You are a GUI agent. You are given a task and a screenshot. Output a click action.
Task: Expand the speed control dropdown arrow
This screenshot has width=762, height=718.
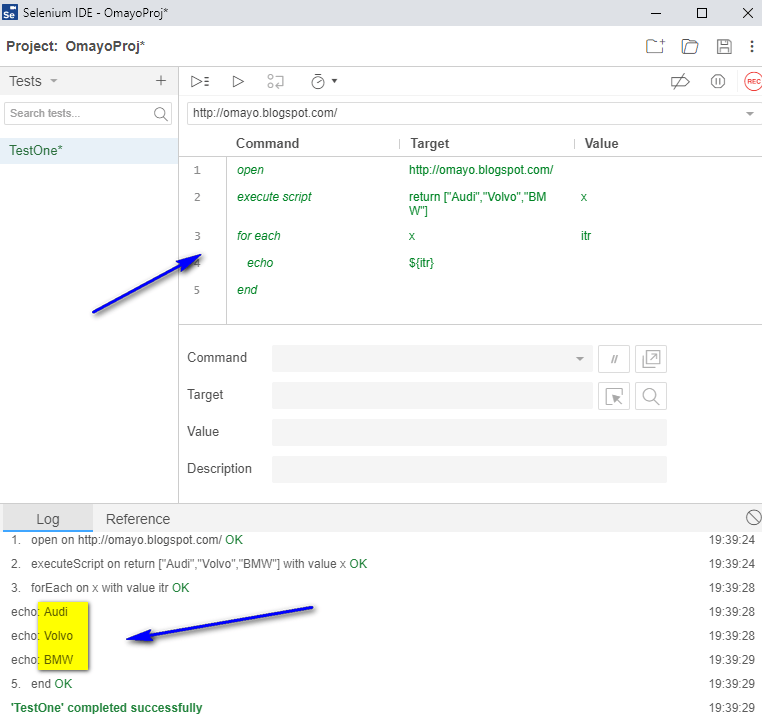(x=334, y=81)
